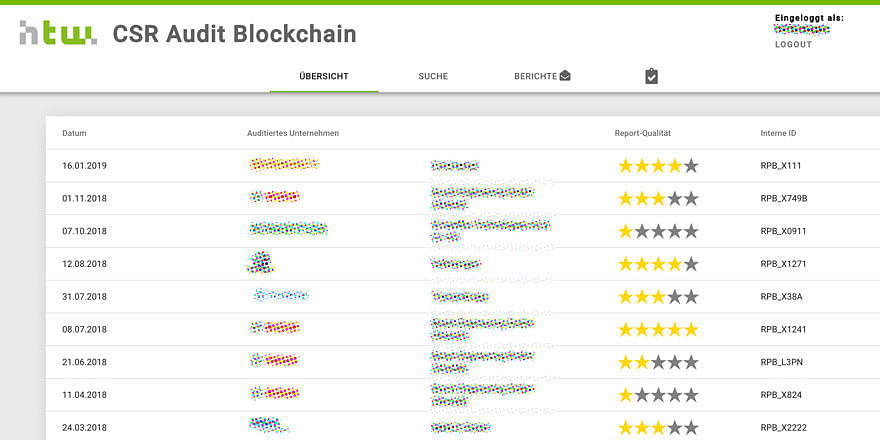This screenshot has width=880, height=440.
Task: Click second star in RPB_L3PN row
Action: point(642,362)
